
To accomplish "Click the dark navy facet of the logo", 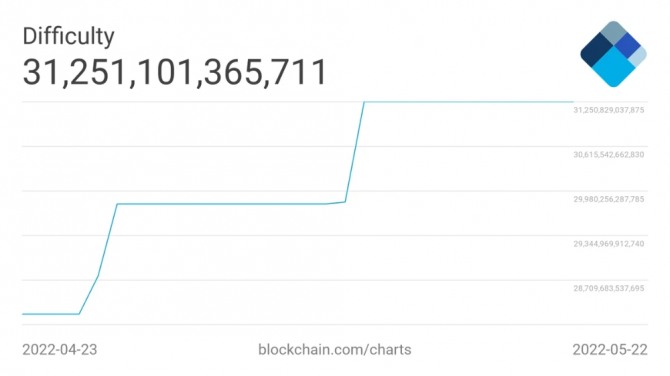I will [596, 50].
